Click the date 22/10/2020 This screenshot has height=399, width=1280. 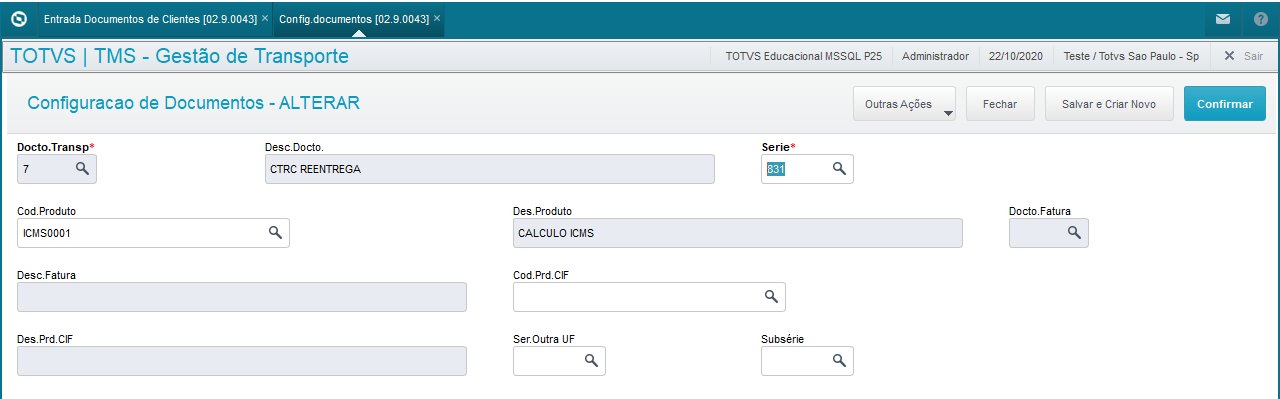tap(1016, 56)
